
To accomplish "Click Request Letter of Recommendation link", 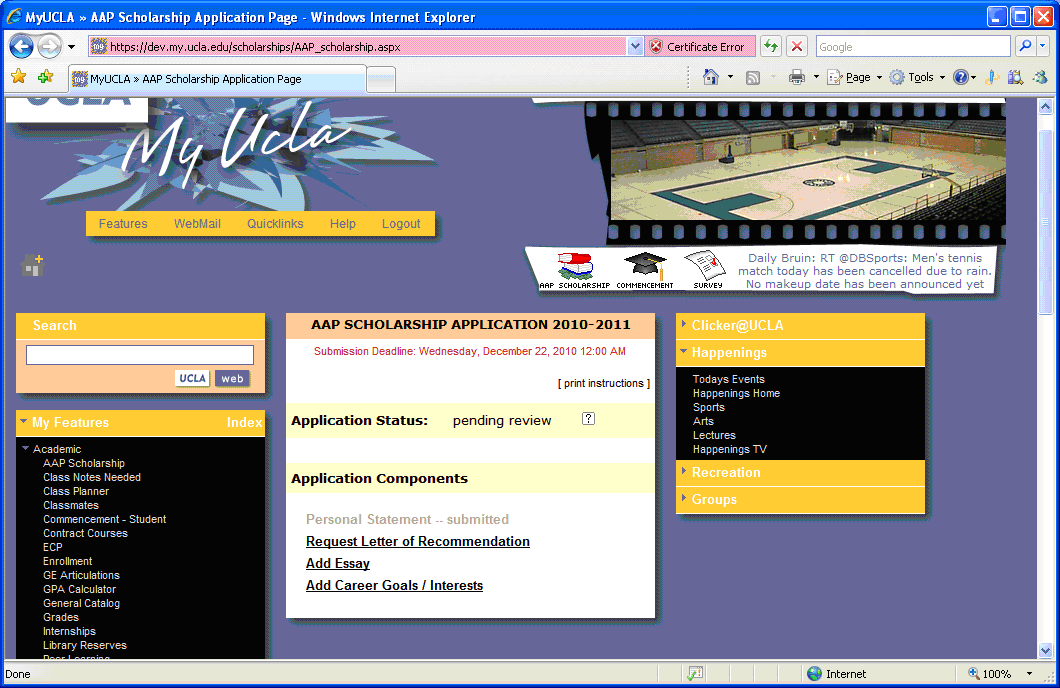I will tap(417, 541).
